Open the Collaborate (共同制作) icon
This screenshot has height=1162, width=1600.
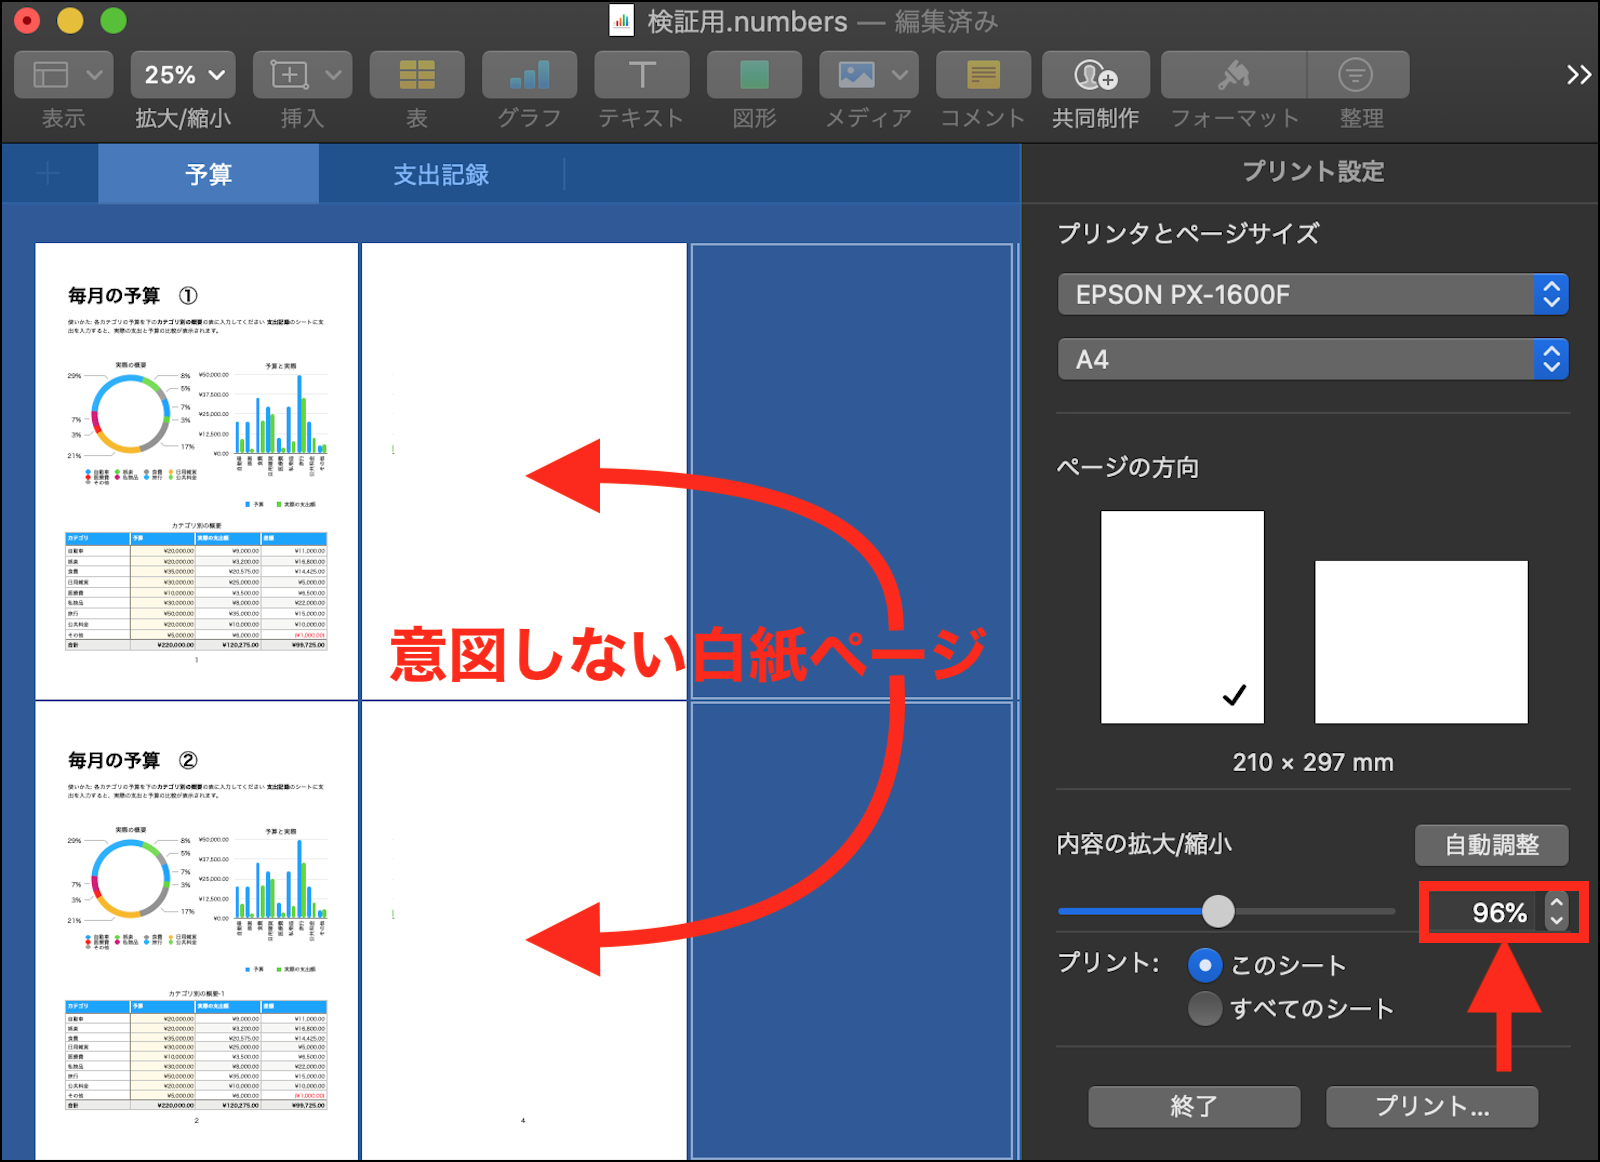[1095, 75]
